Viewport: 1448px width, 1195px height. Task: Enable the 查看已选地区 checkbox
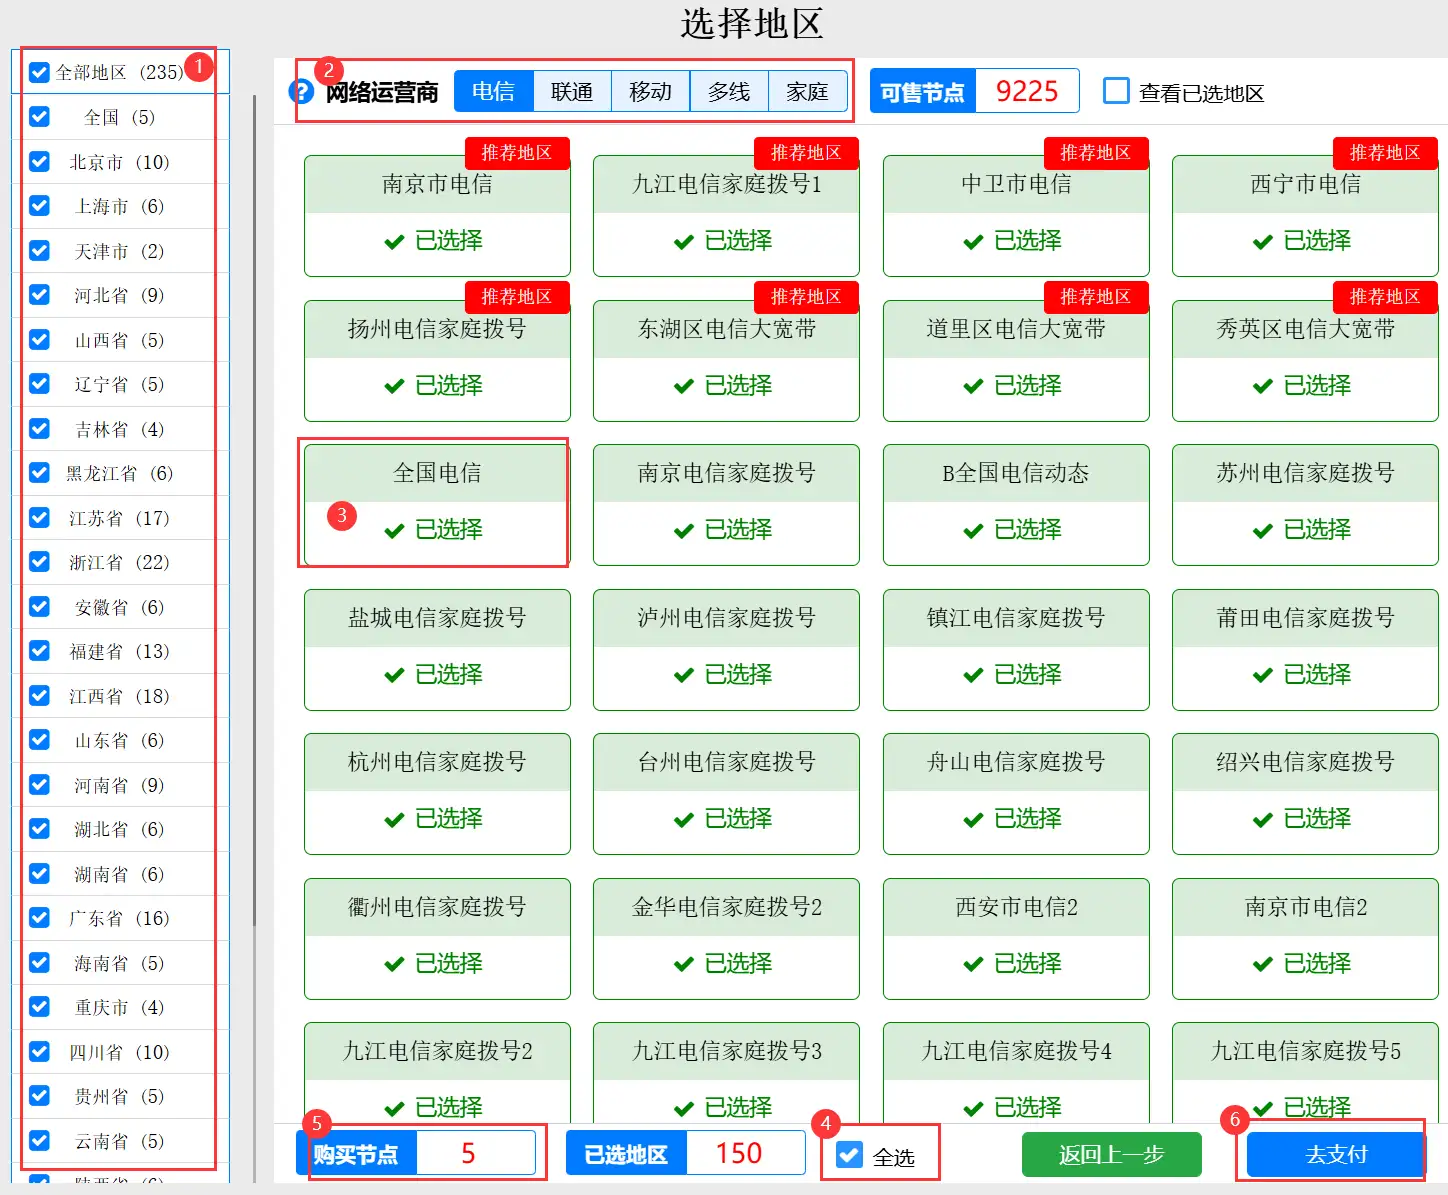[x=1116, y=91]
